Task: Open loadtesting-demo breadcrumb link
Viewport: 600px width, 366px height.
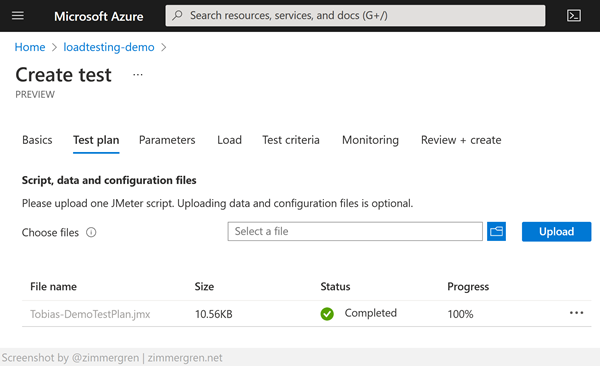Action: pyautogui.click(x=109, y=47)
